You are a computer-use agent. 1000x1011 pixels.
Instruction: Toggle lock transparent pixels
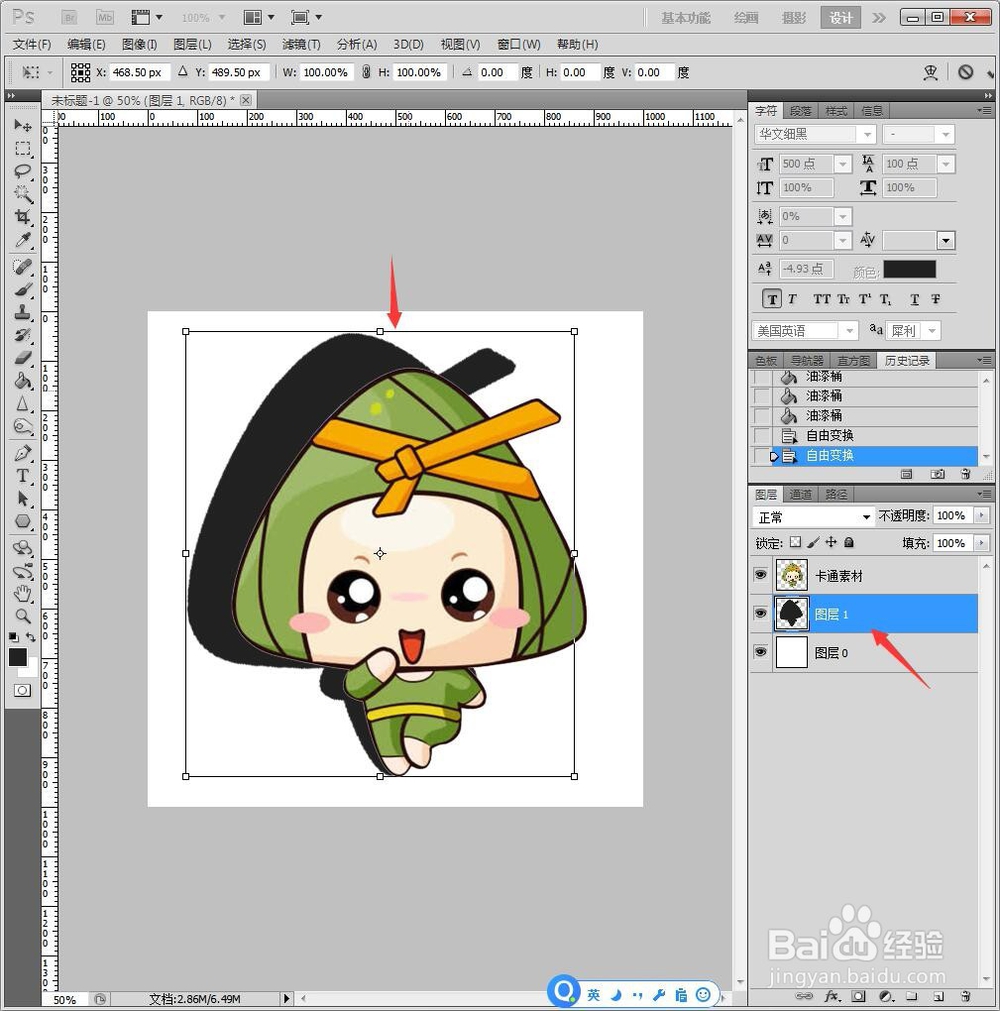(x=796, y=542)
